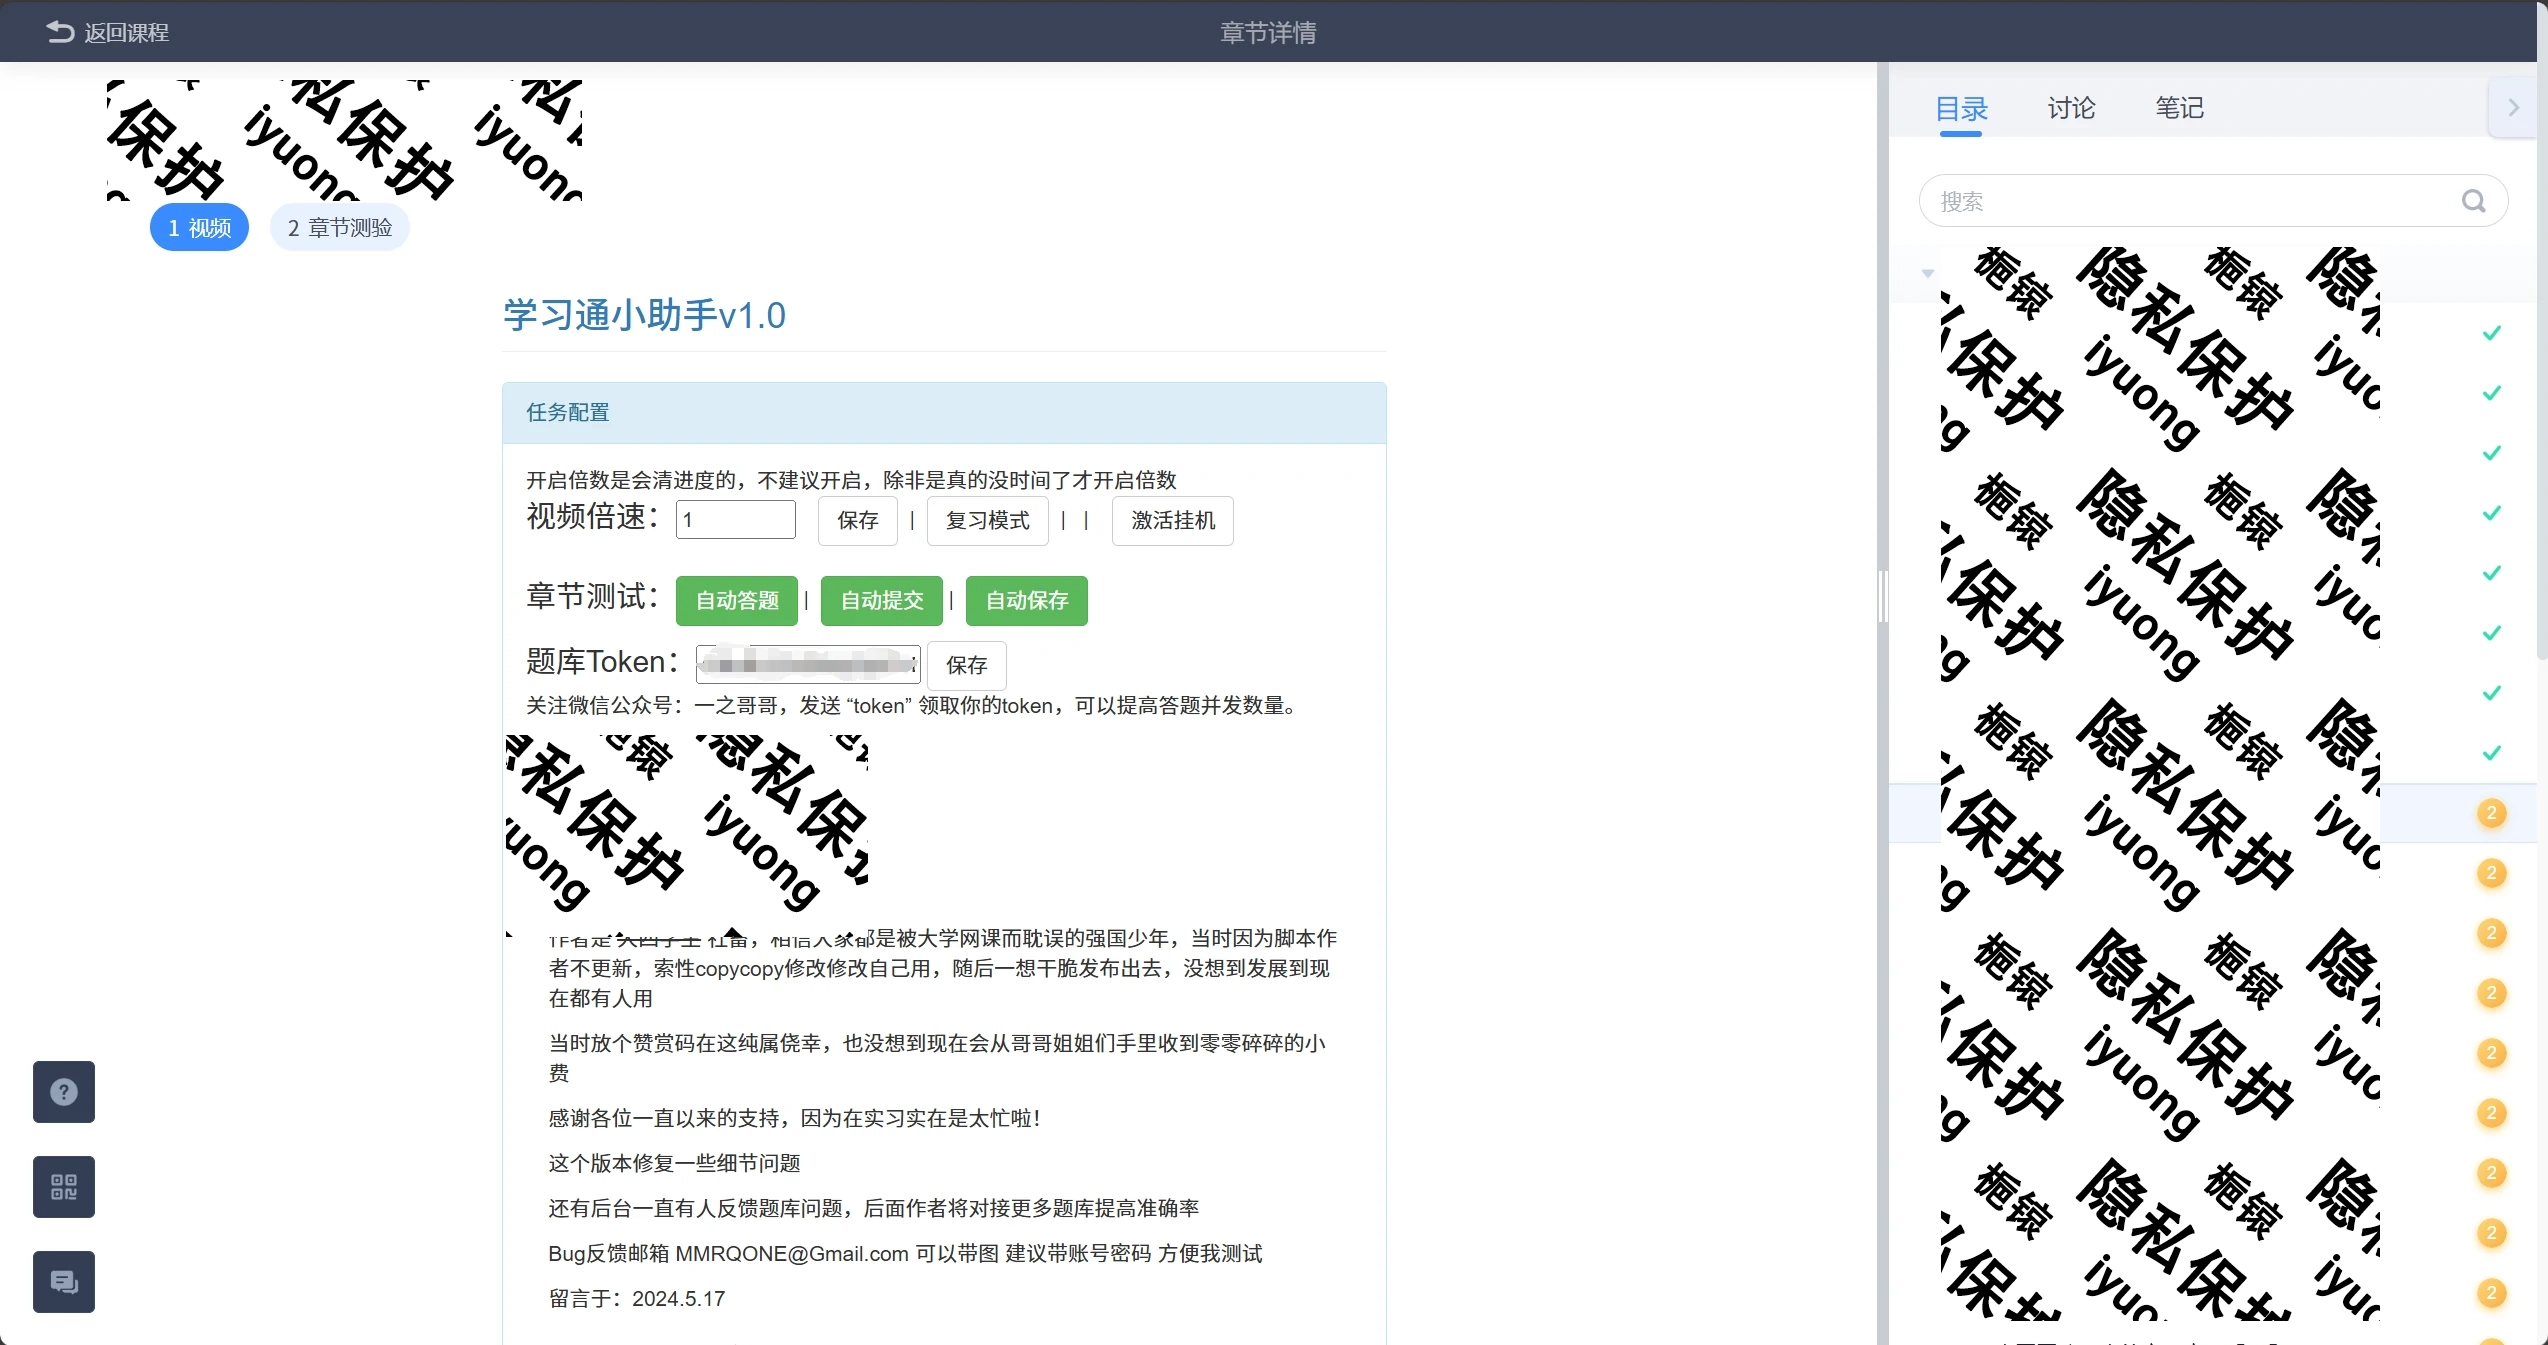The height and width of the screenshot is (1345, 2548).
Task: Save the video playback speed
Action: point(857,521)
